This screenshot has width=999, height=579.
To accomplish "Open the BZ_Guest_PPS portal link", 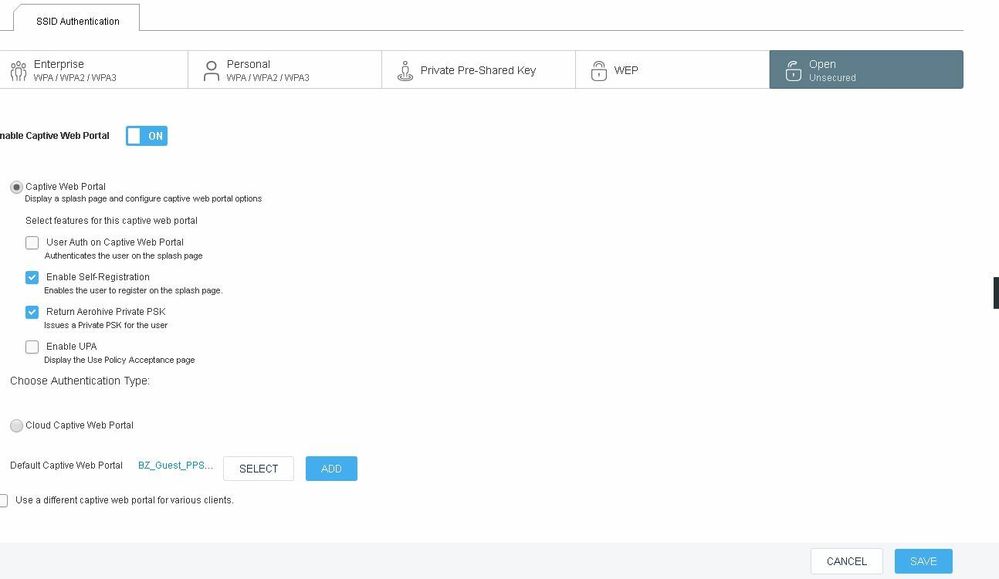I will 175,466.
